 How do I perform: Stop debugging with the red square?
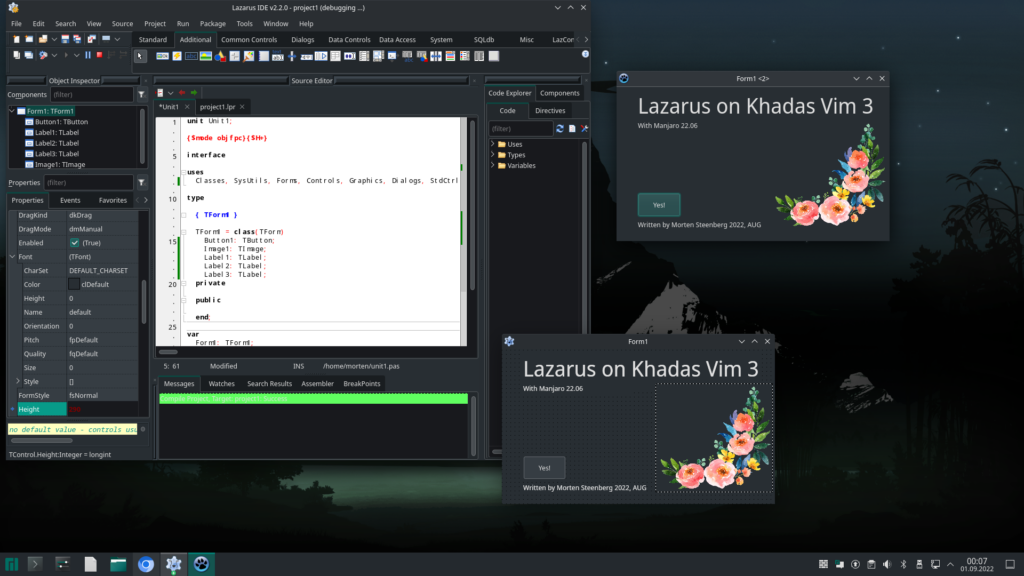(x=99, y=56)
